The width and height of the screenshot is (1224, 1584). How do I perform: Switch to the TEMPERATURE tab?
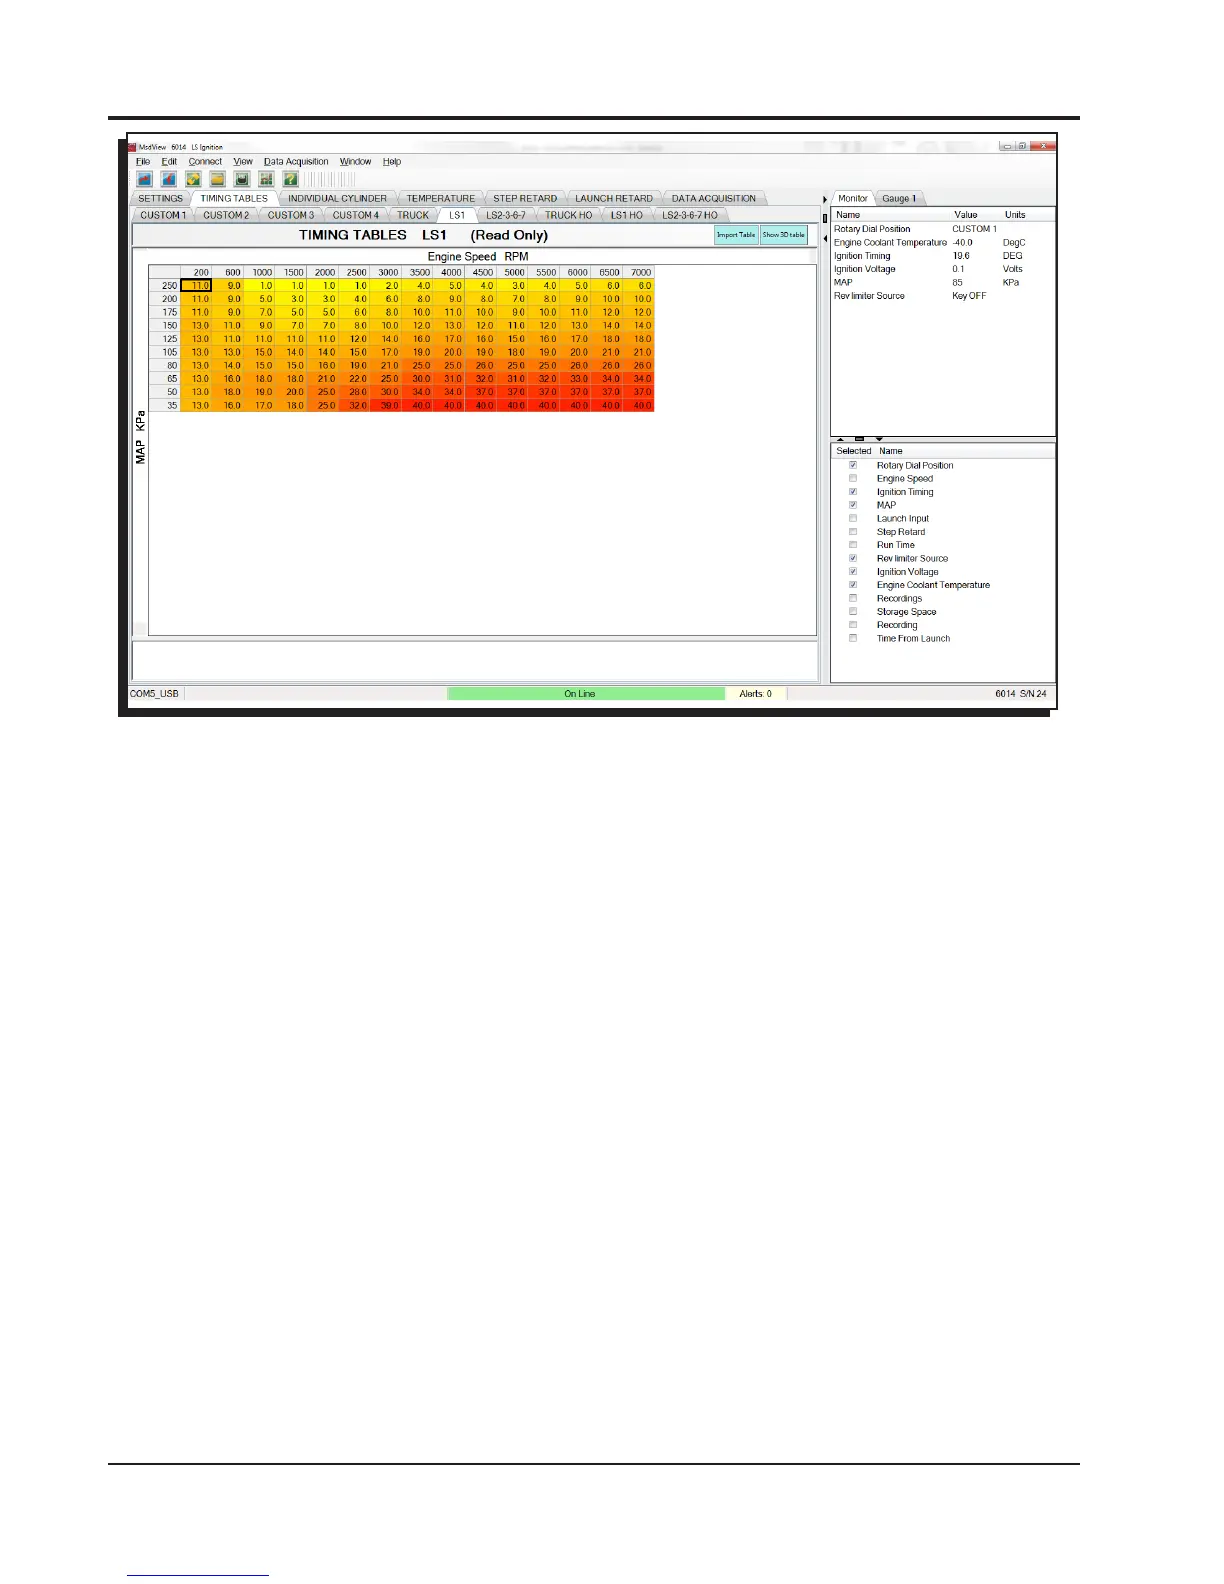[x=440, y=198]
